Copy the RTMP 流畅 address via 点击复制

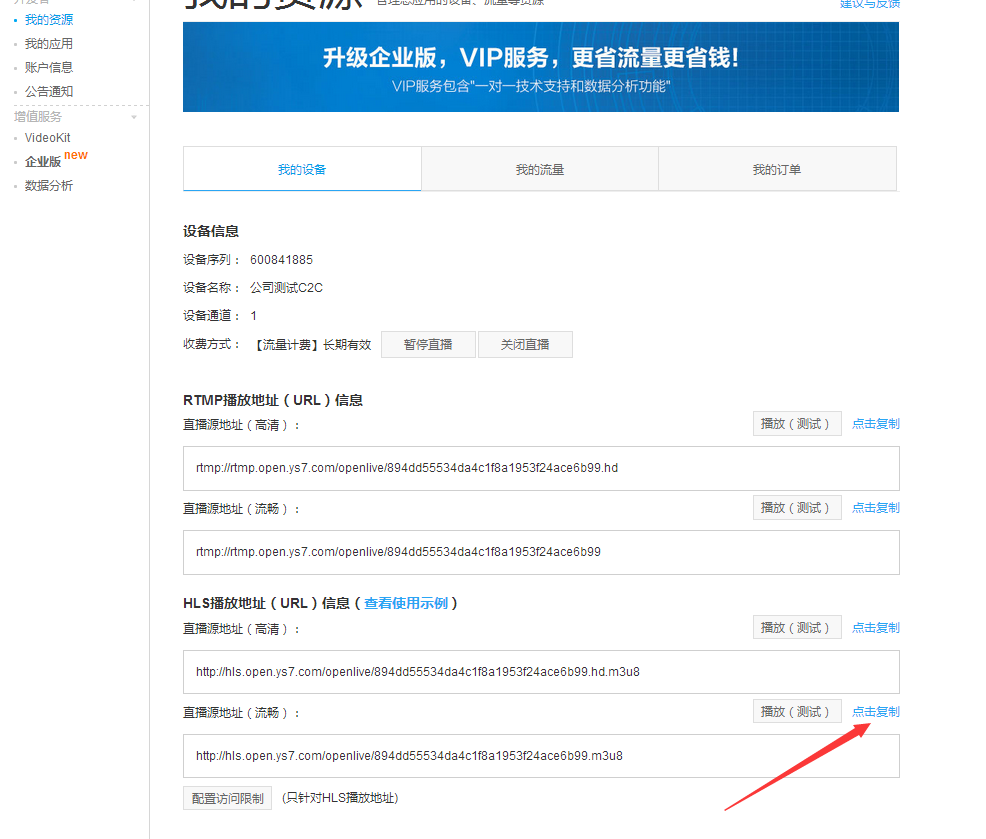coord(874,507)
